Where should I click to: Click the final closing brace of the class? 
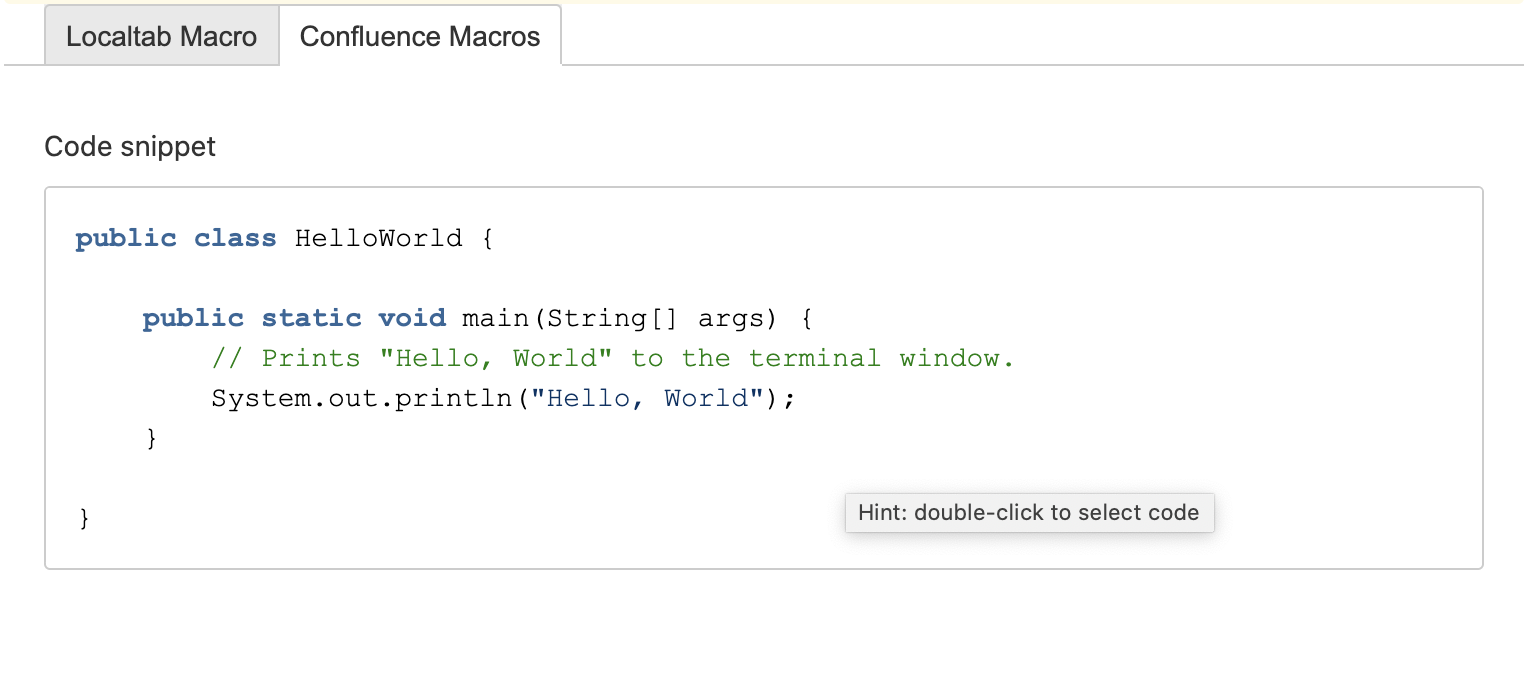84,517
